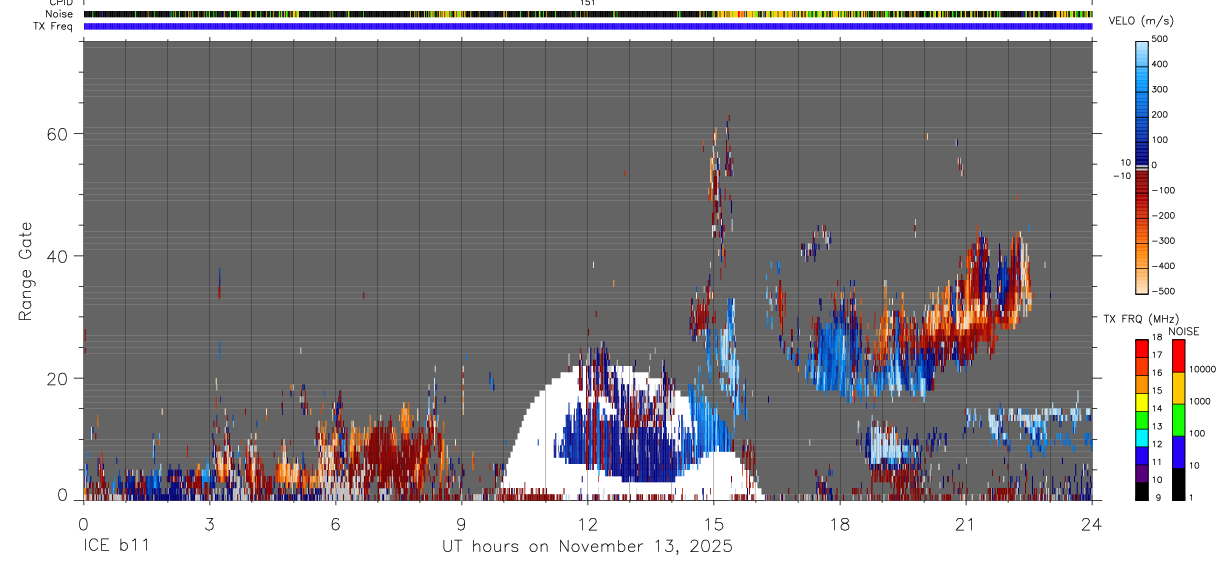Click the velocity scale '300' label
Viewport: 1228px width, 567px height.
point(1161,90)
